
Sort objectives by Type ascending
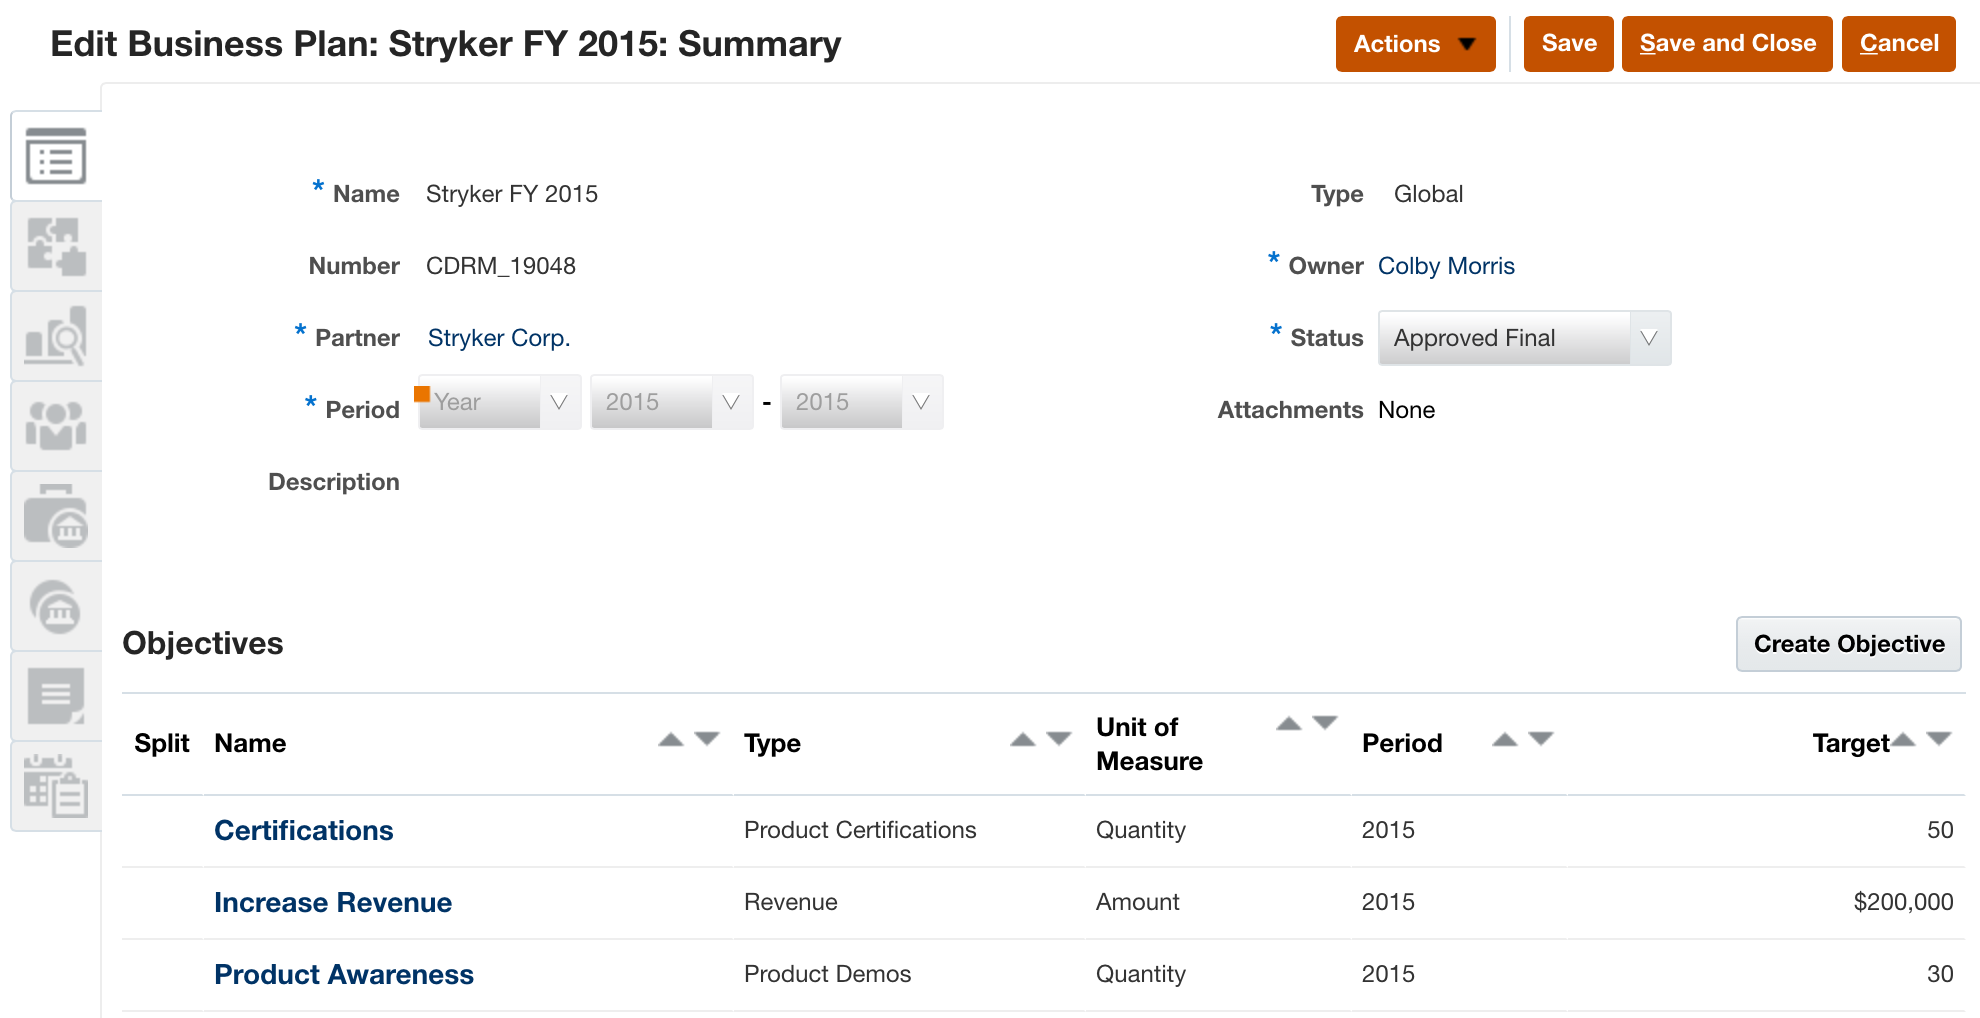coord(1022,740)
